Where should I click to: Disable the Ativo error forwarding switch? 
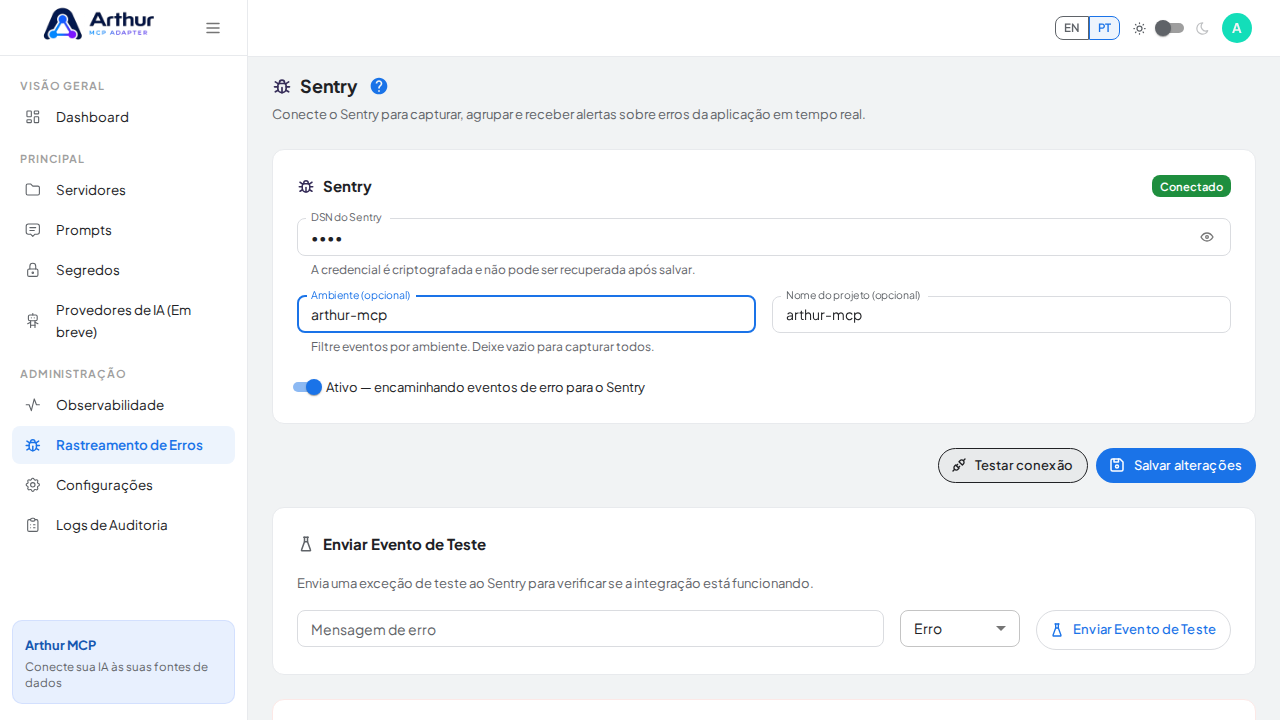[308, 387]
